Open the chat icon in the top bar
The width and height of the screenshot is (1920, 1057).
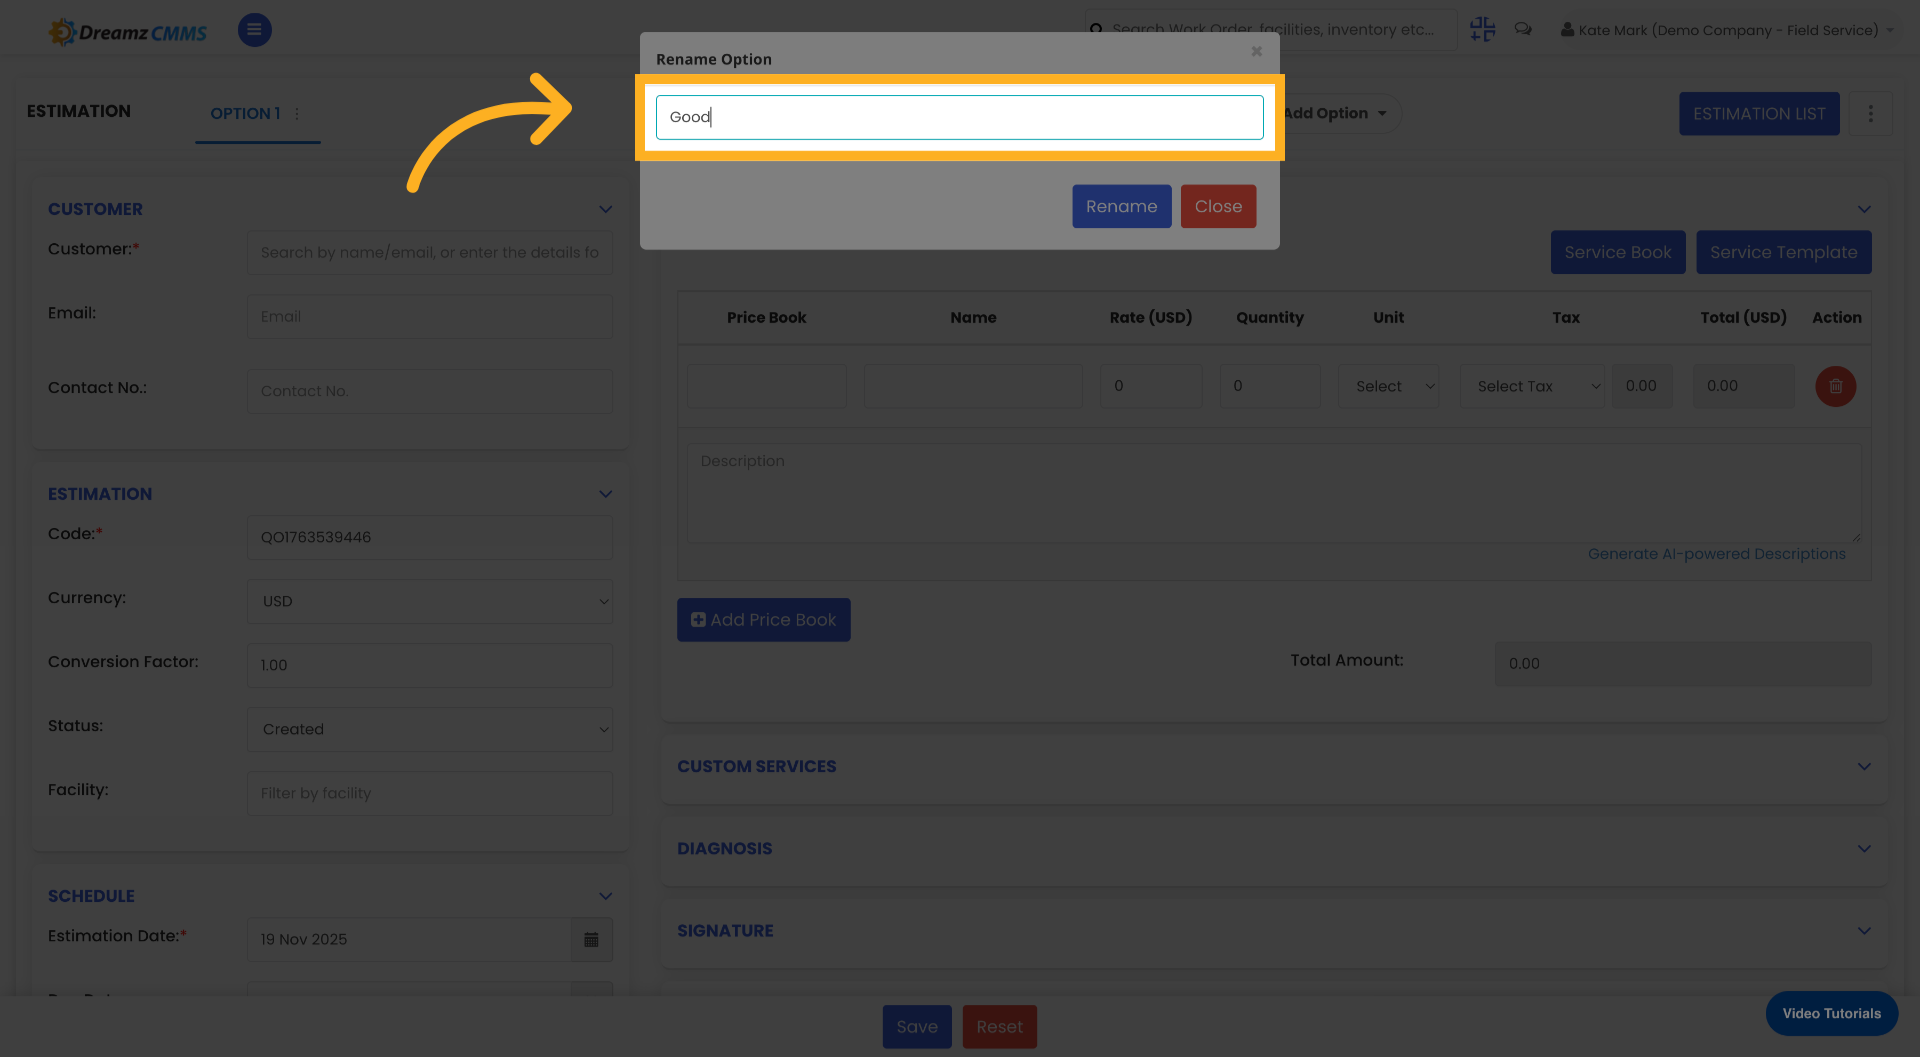point(1523,29)
